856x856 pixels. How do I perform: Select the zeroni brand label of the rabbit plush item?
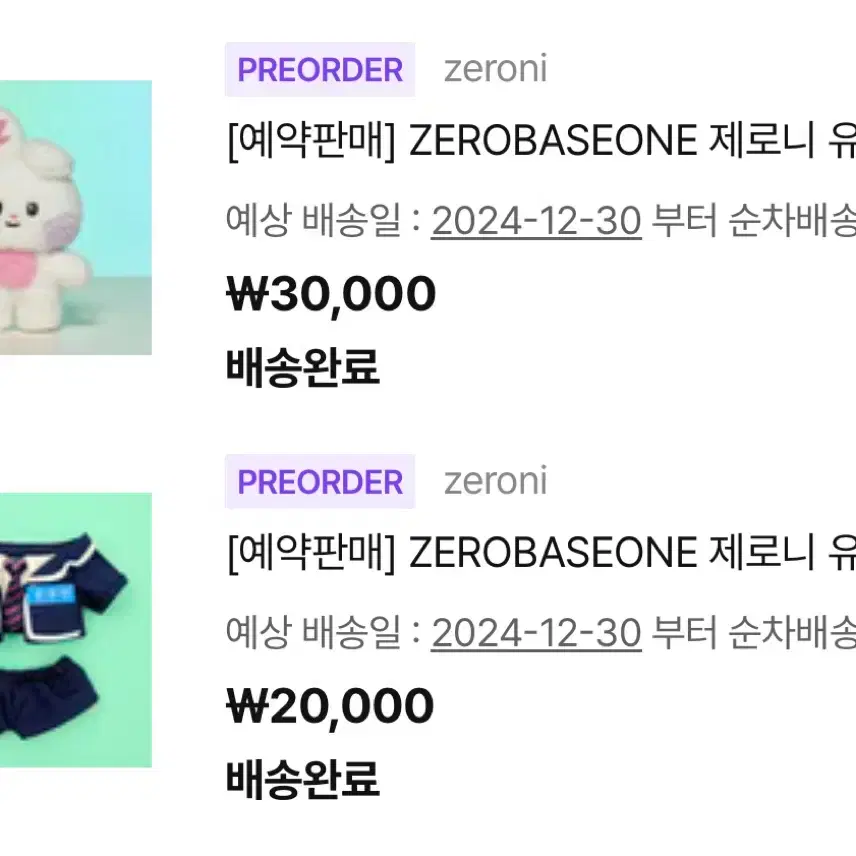point(495,69)
